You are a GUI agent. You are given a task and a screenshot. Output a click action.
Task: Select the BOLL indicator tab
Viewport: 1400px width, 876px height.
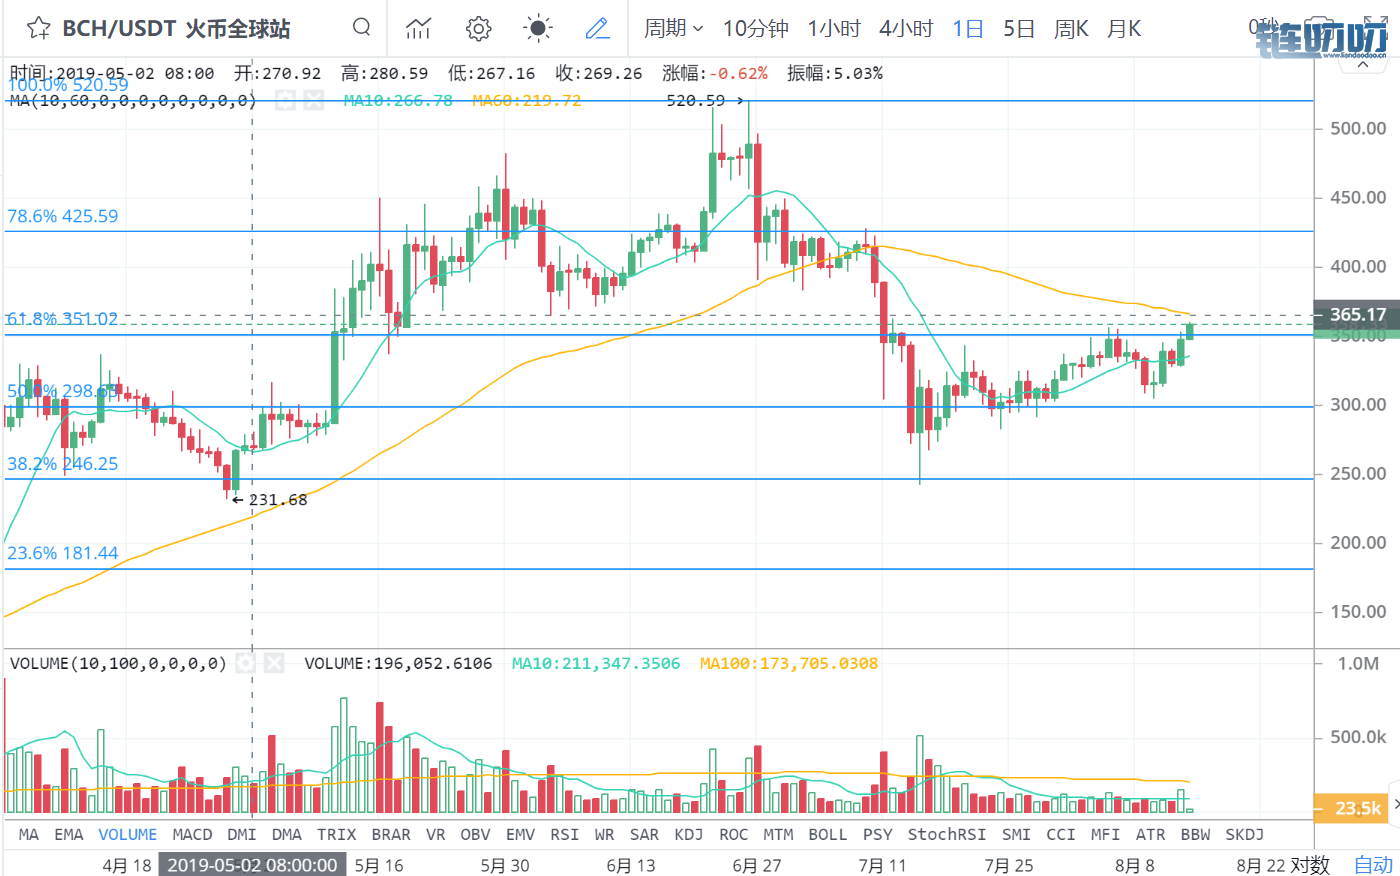pos(828,834)
